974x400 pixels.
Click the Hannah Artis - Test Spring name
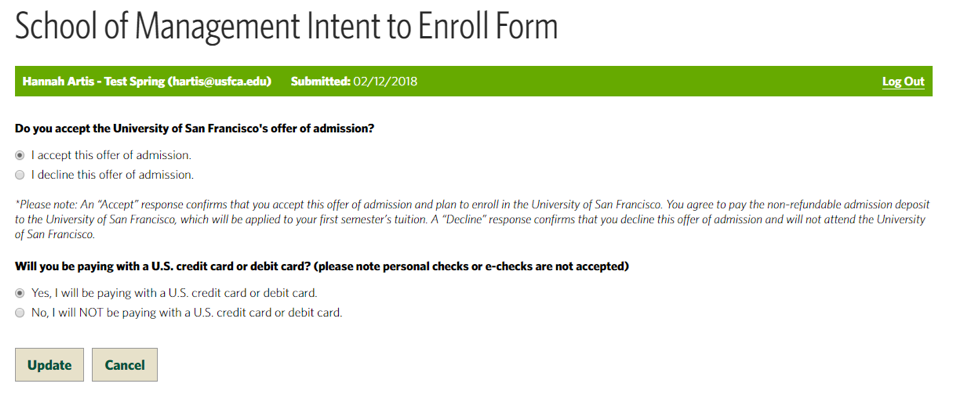(93, 81)
